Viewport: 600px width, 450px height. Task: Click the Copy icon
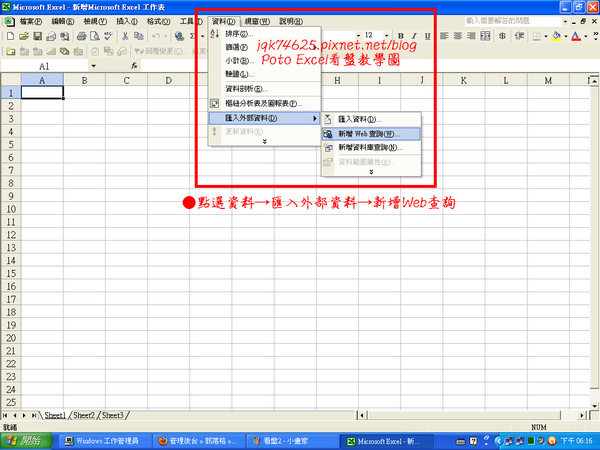point(139,36)
